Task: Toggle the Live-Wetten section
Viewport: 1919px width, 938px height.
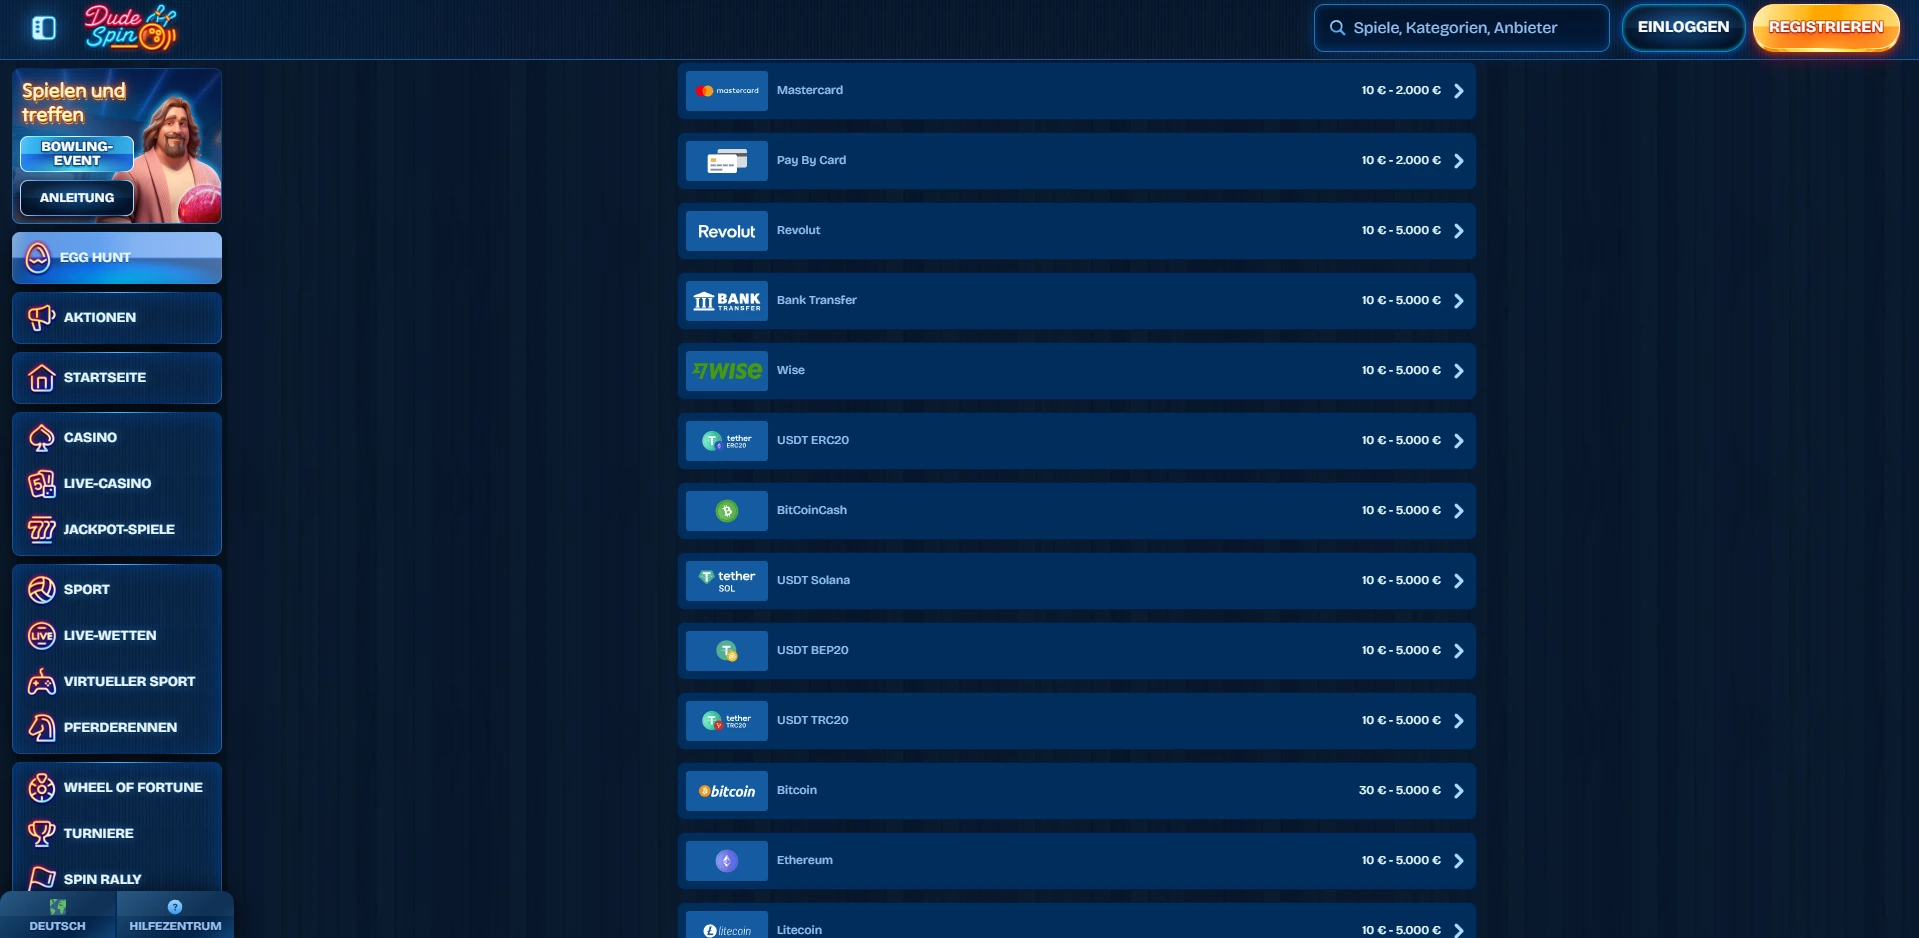Action: [40, 635]
